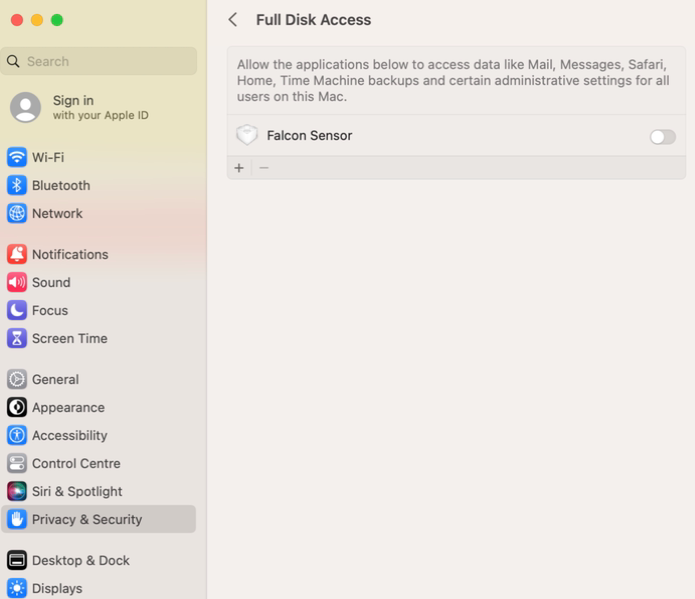Select the Bluetooth sidebar item
The width and height of the screenshot is (695, 599).
98,185
